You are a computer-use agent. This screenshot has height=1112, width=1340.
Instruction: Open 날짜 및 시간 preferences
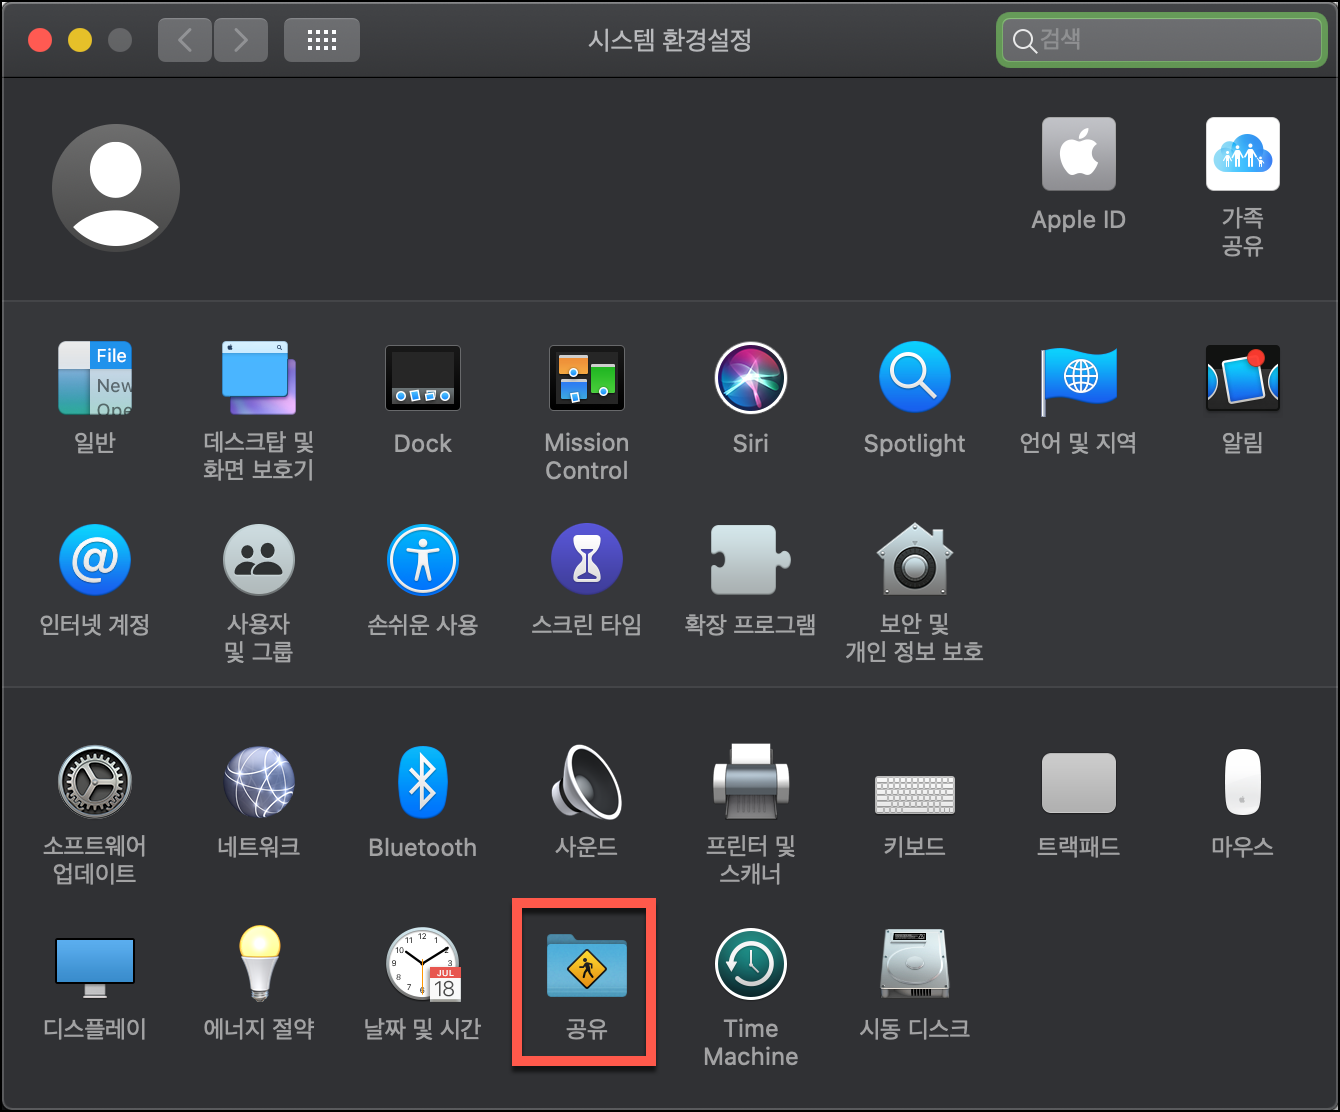point(423,963)
